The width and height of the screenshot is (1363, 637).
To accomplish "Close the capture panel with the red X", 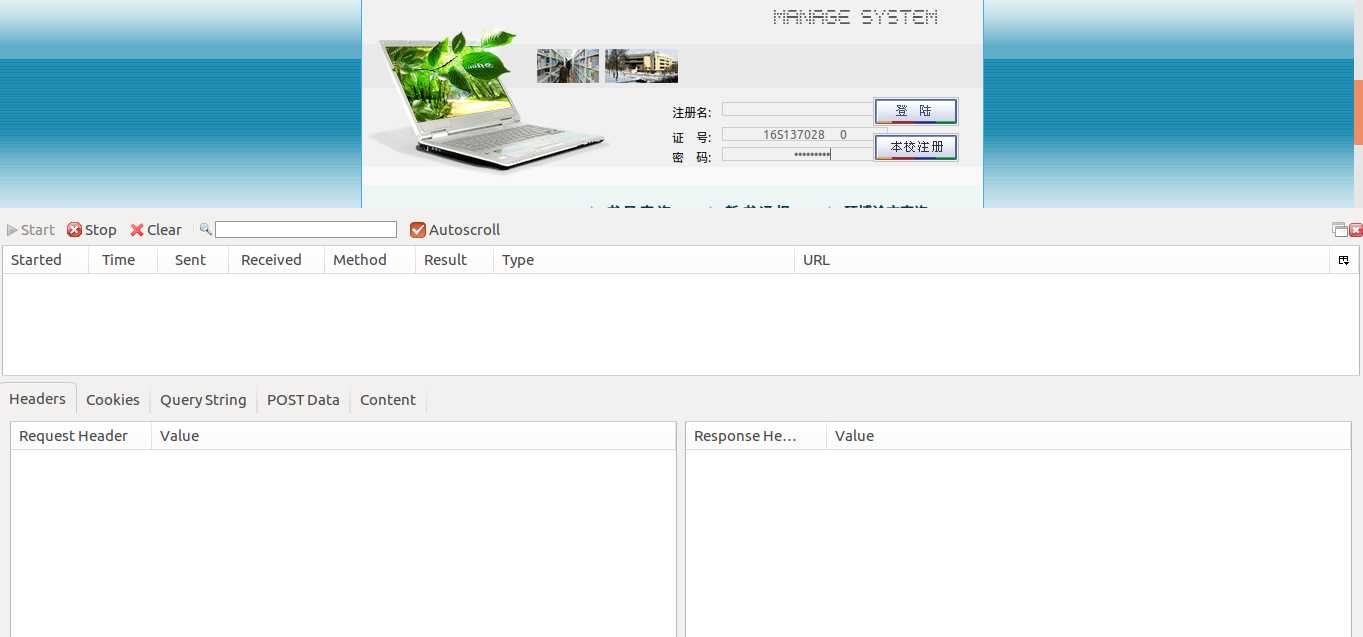I will (x=1356, y=230).
